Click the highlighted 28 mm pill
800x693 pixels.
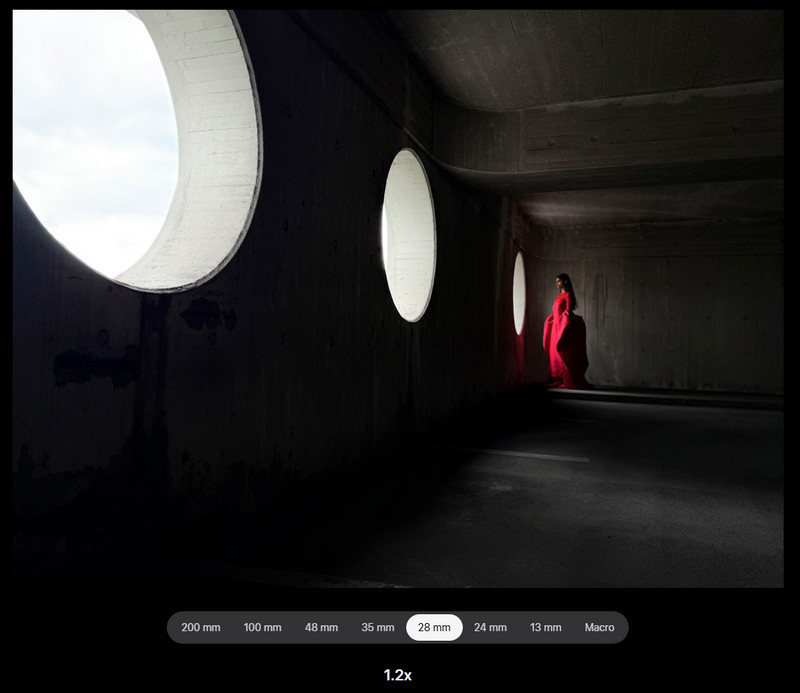coord(434,628)
